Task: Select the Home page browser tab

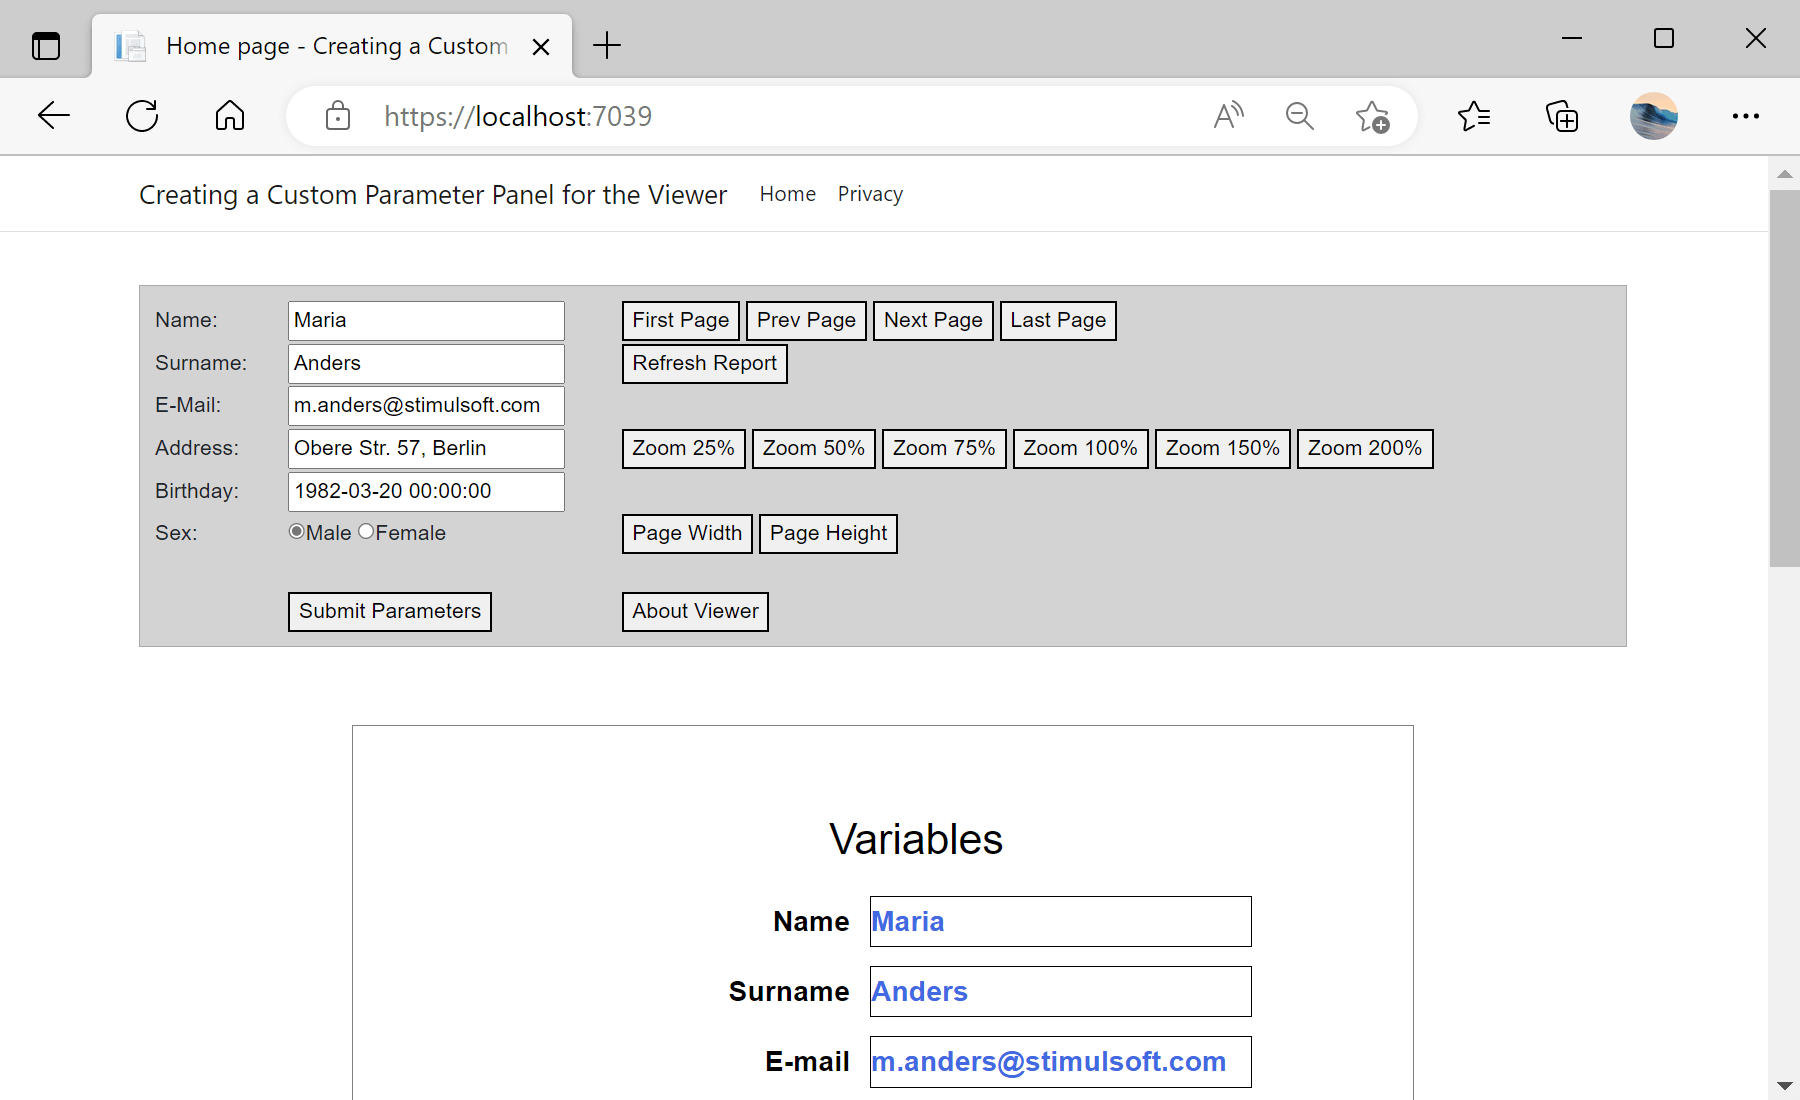Action: click(330, 45)
